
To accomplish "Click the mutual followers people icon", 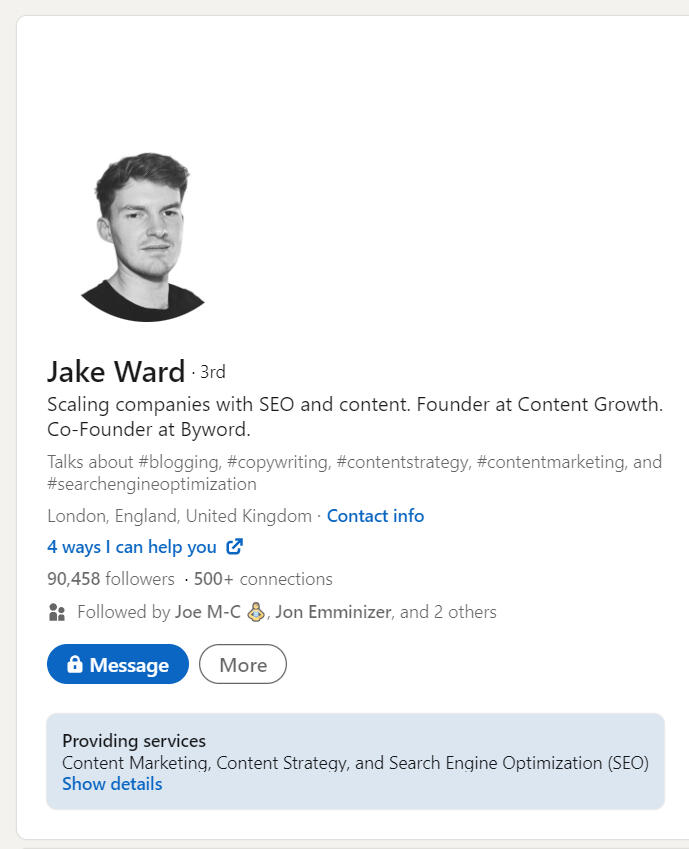I will coord(57,612).
